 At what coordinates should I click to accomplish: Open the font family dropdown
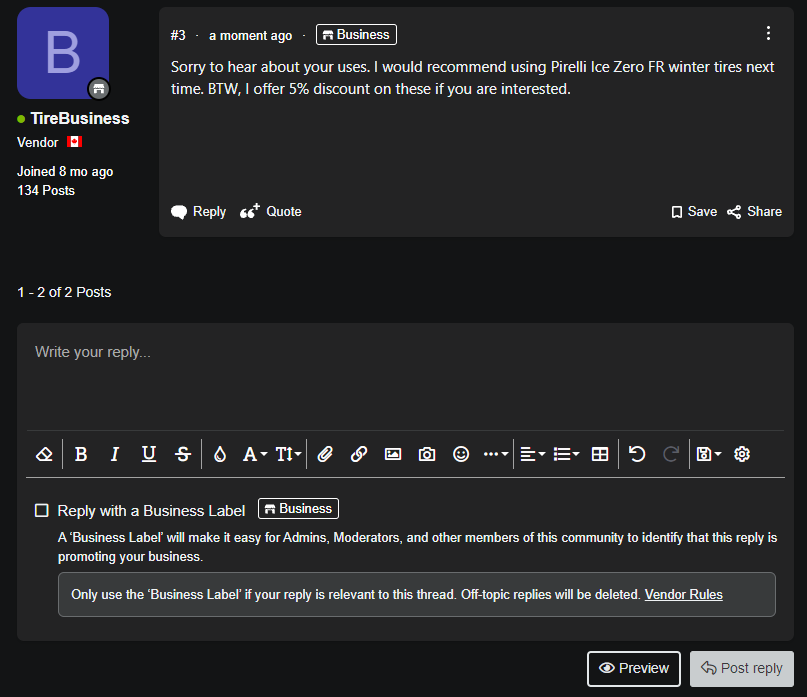[255, 454]
